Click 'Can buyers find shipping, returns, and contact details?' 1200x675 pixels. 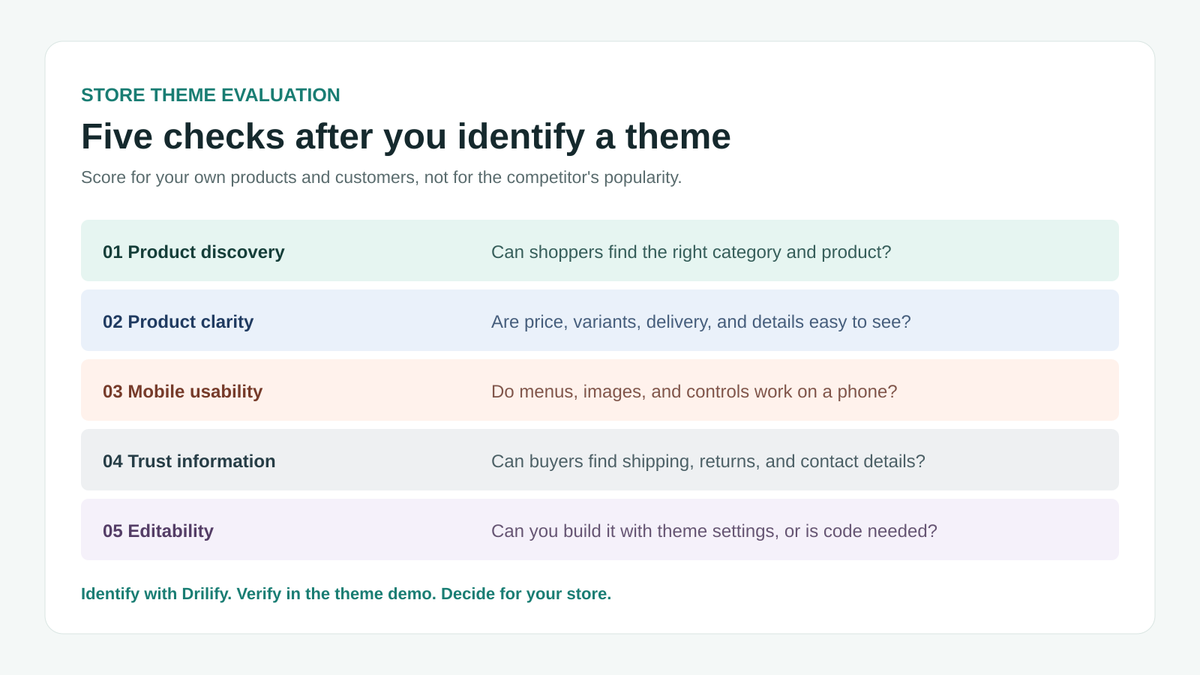point(708,461)
